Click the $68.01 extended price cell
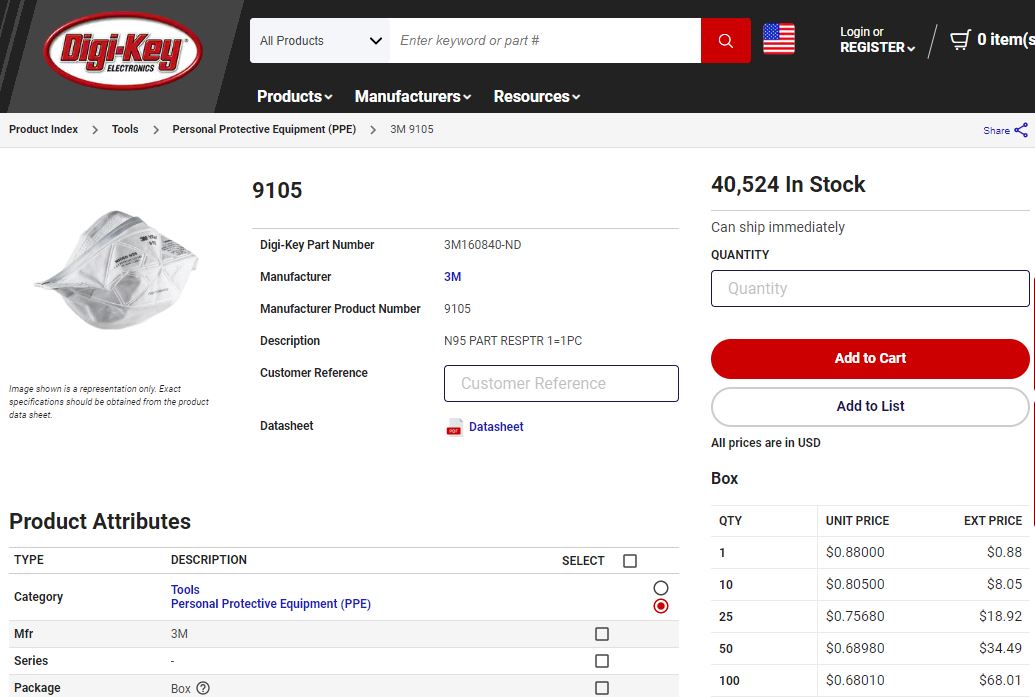The width and height of the screenshot is (1035, 697). coord(1000,680)
